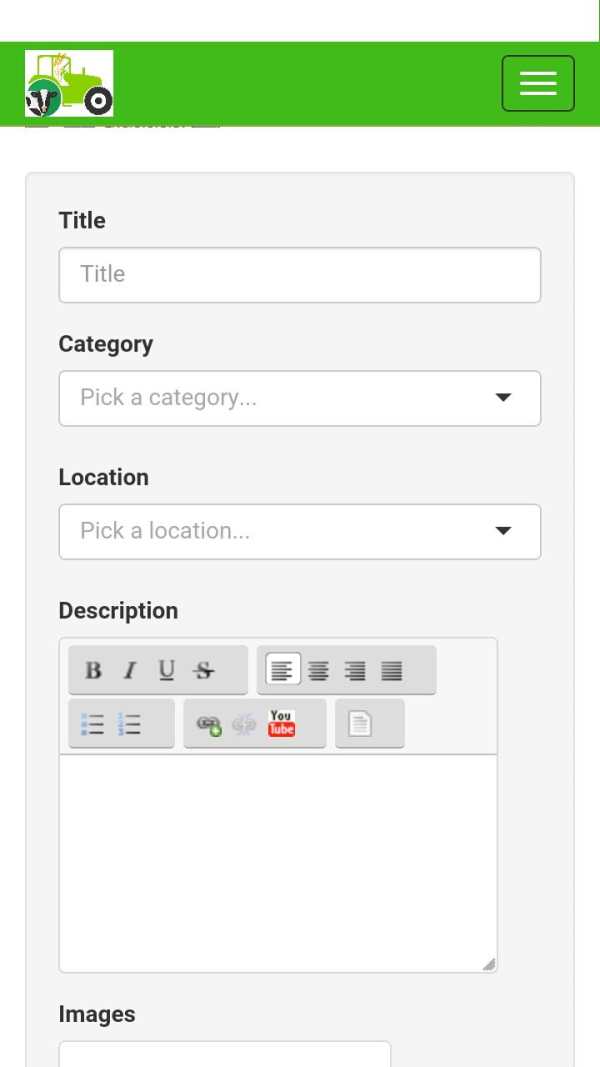This screenshot has width=600, height=1067.
Task: Align description text to the left
Action: [282, 670]
